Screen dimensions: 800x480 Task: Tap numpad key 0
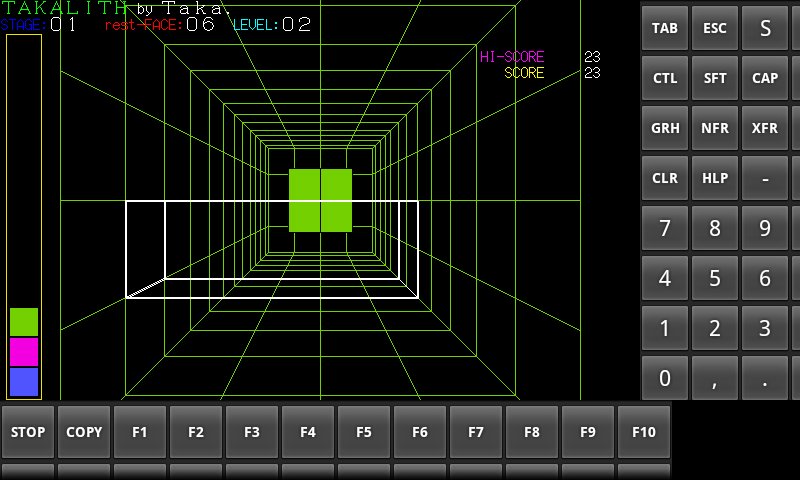click(x=664, y=377)
